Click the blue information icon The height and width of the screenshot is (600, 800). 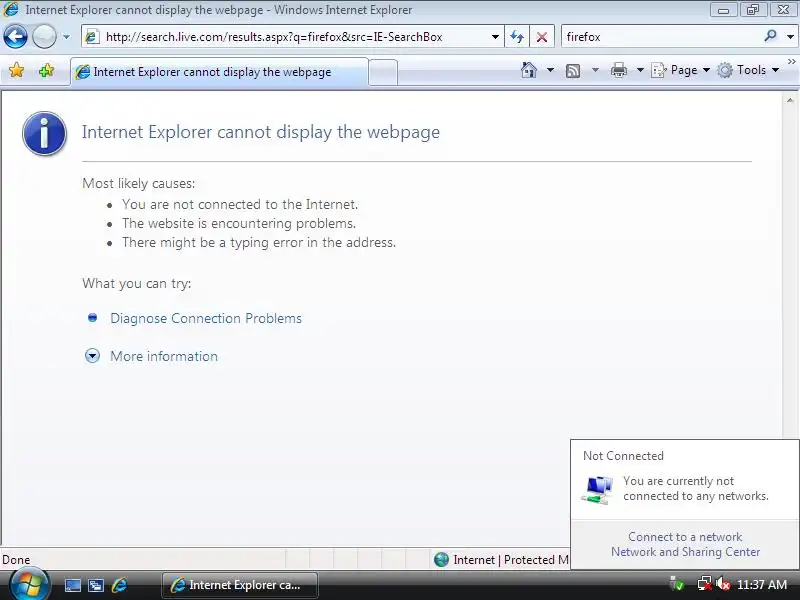click(44, 133)
